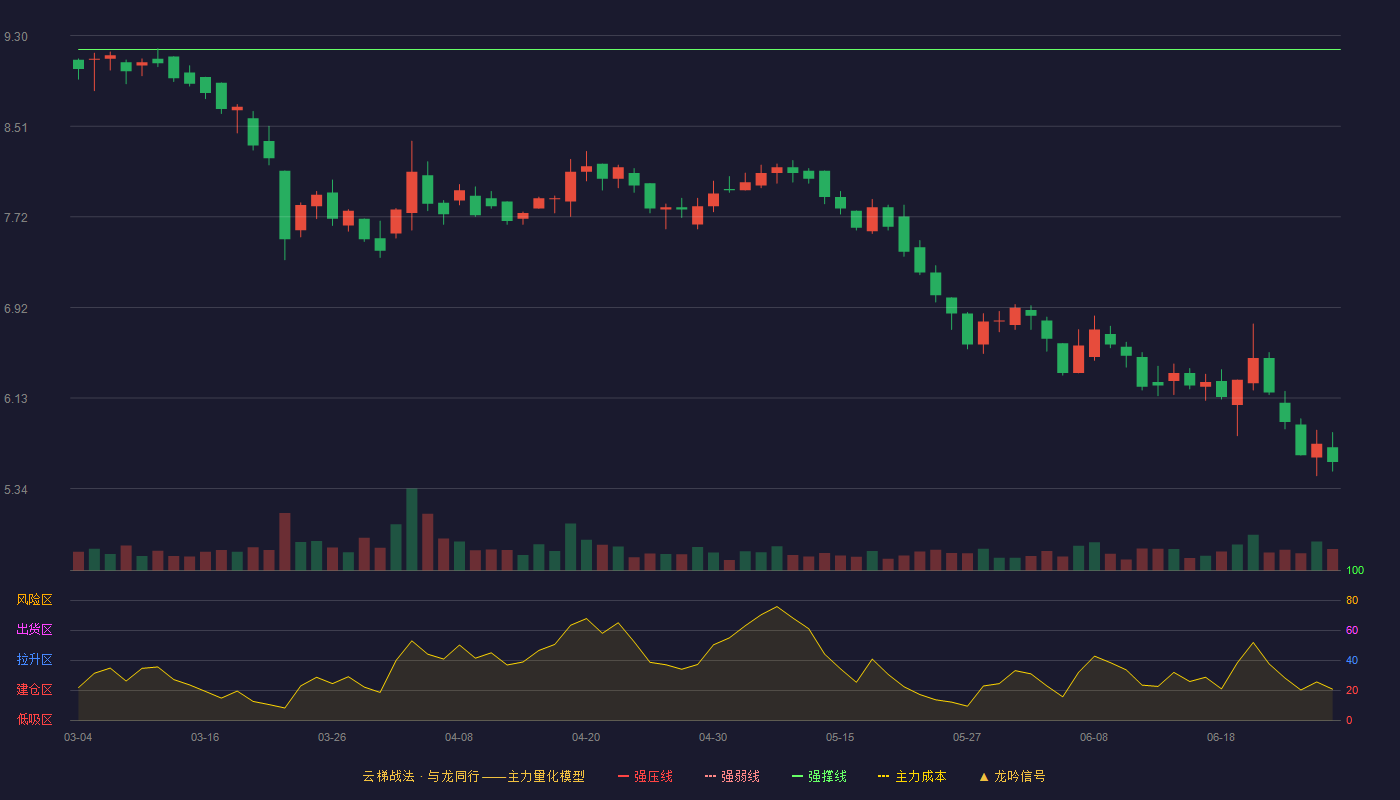Click the white horizontal line above the candlesticks
Image resolution: width=1400 pixels, height=800 pixels.
tap(709, 49)
